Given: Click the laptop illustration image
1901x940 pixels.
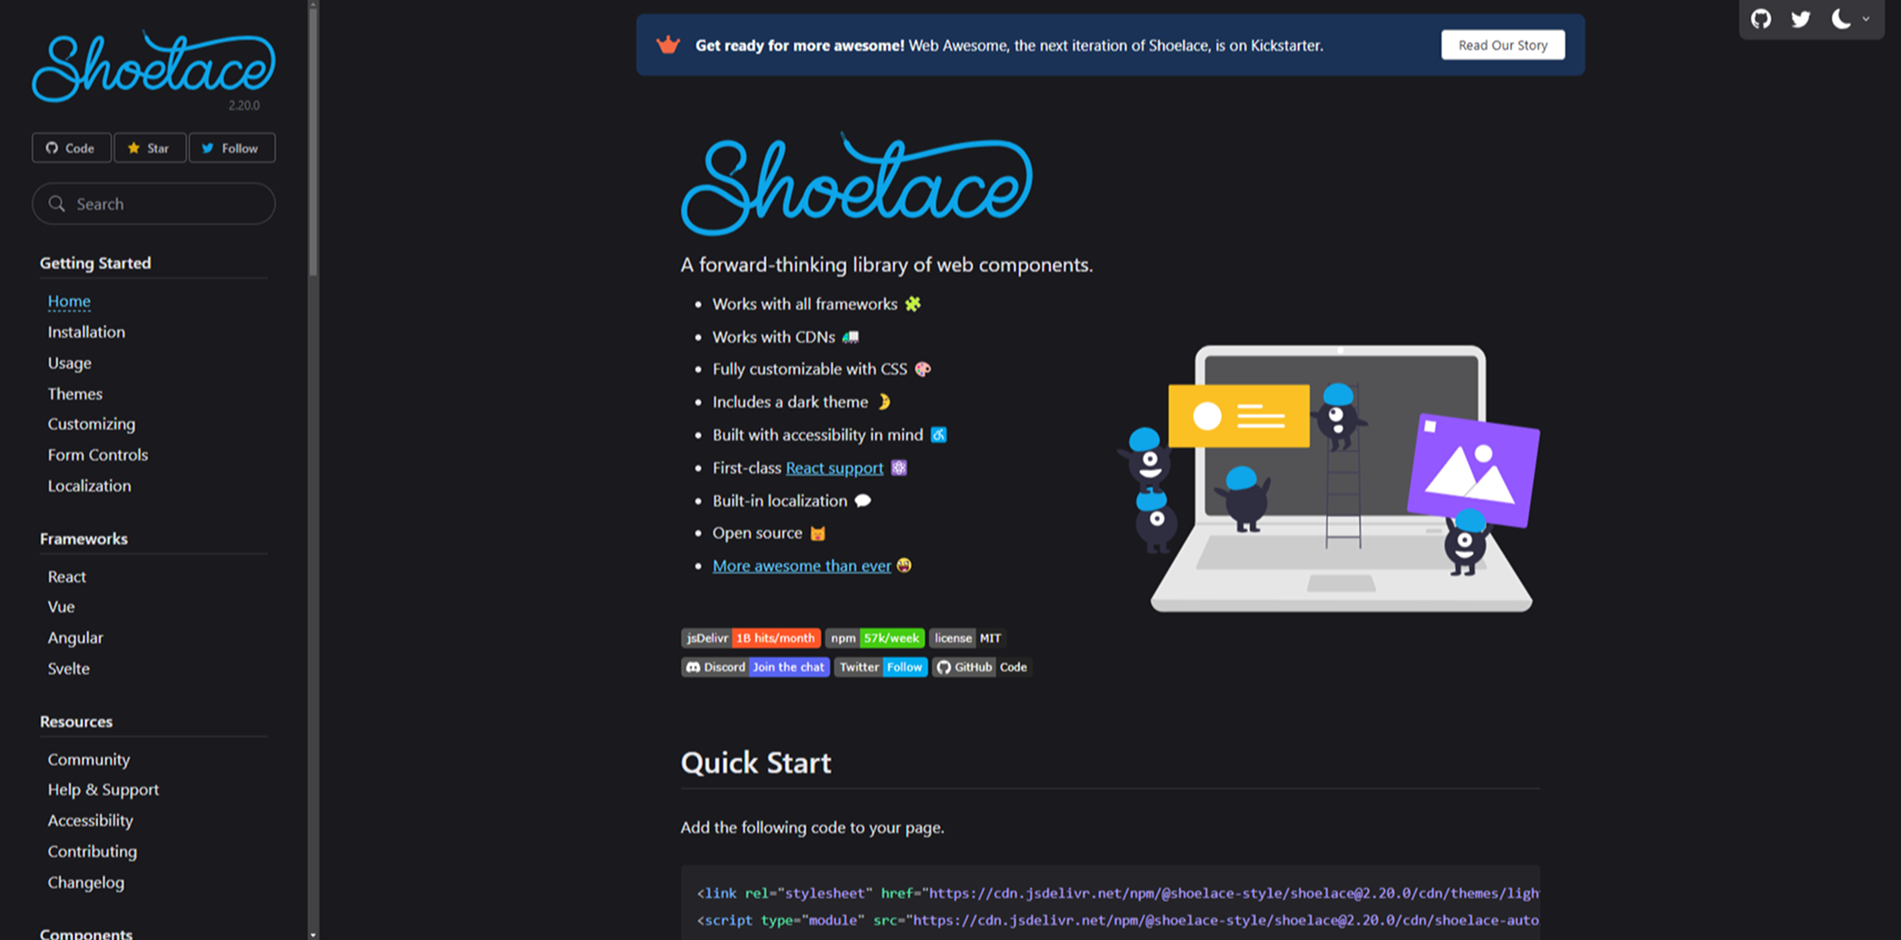Looking at the screenshot, I should [x=1329, y=478].
